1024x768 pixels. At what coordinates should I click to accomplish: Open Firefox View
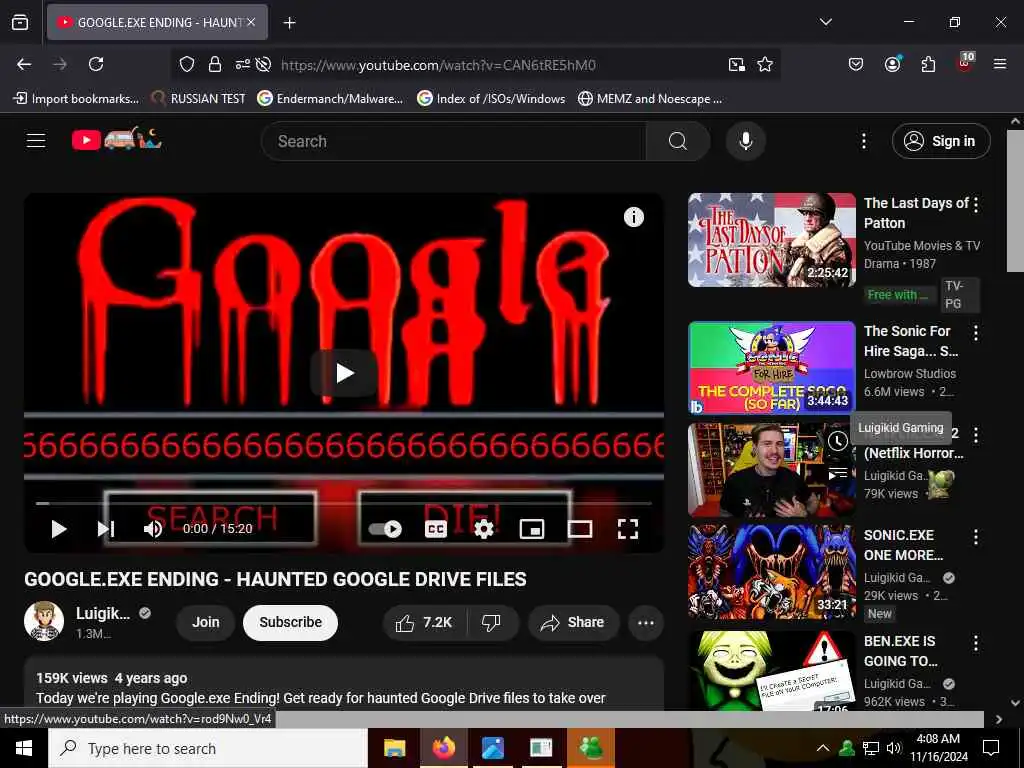[20, 22]
